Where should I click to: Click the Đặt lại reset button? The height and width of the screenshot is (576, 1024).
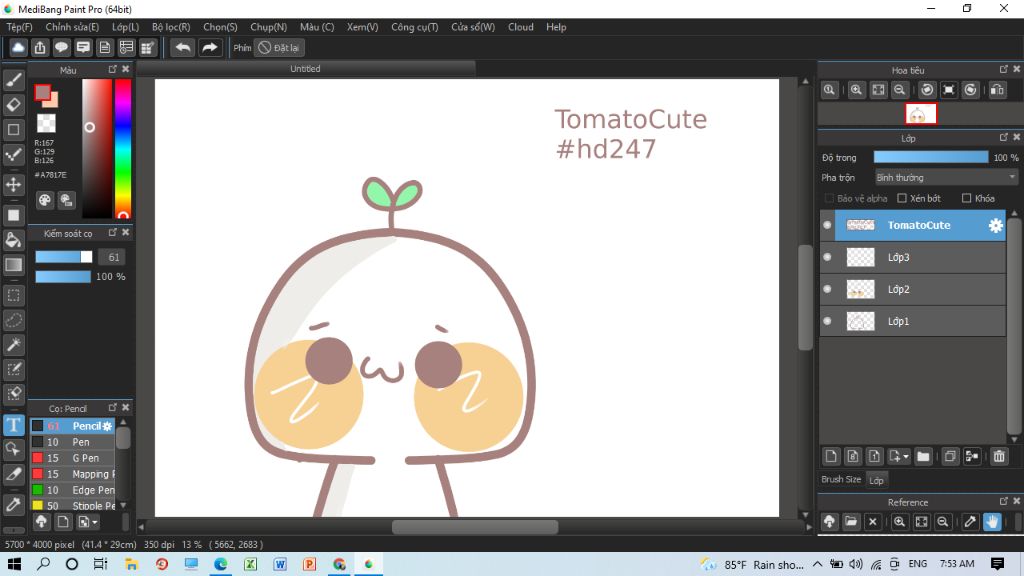280,48
